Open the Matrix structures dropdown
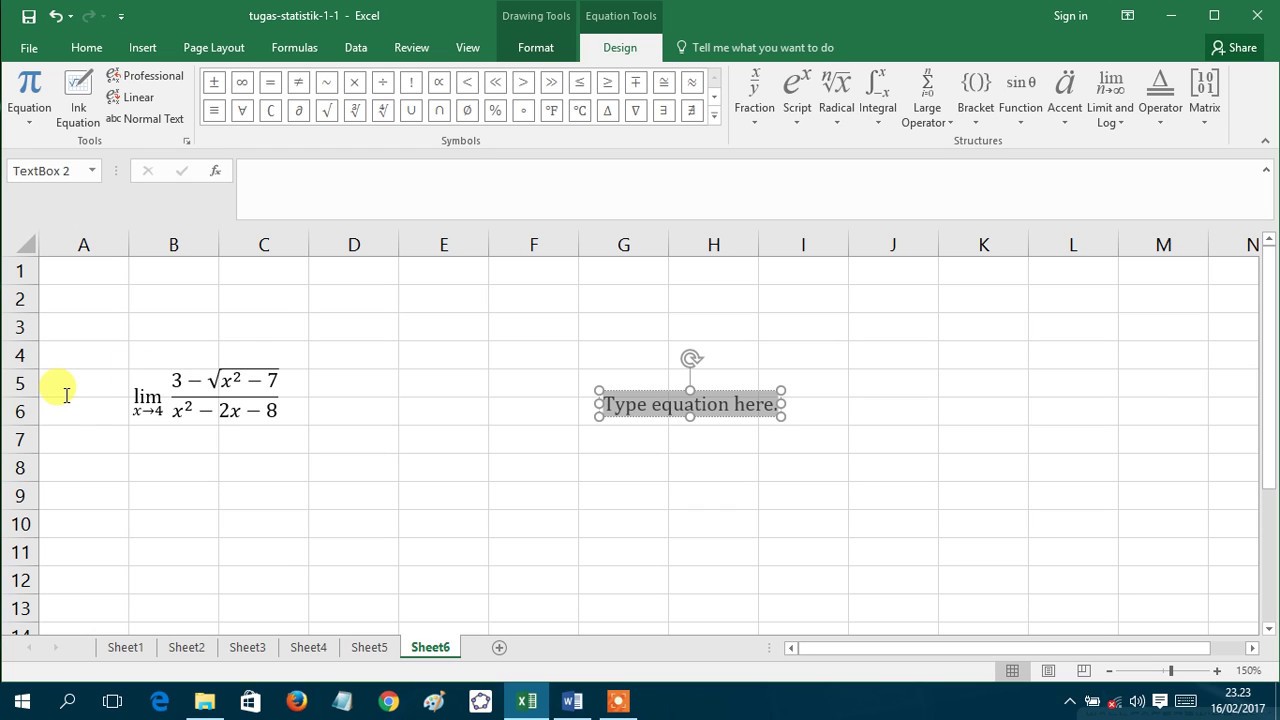 (x=1205, y=99)
